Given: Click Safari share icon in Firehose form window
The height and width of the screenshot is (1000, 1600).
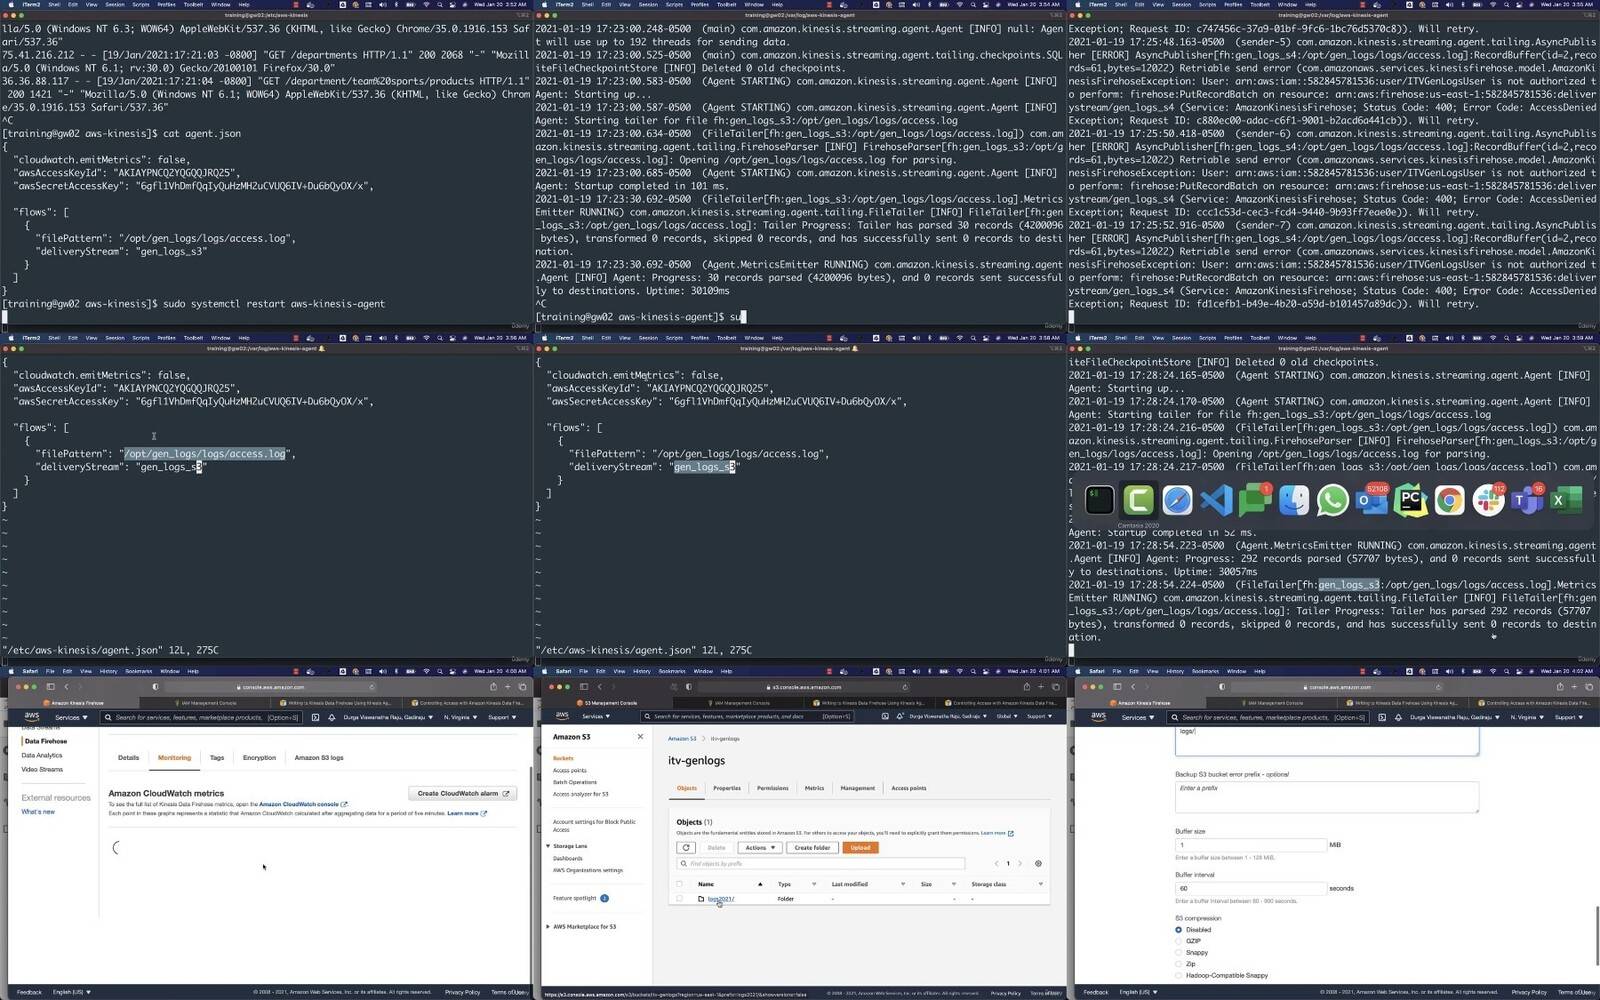Looking at the screenshot, I should point(1559,687).
